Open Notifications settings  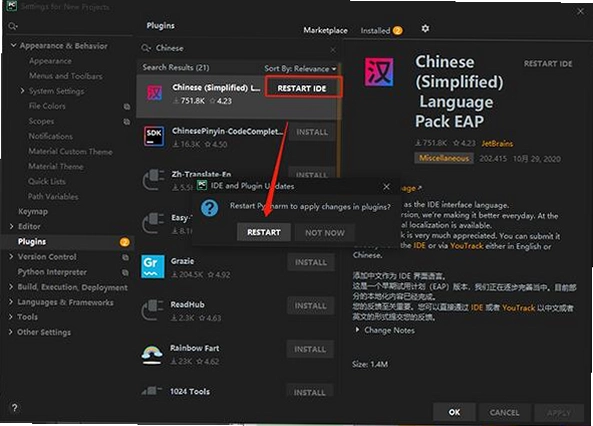[51, 136]
